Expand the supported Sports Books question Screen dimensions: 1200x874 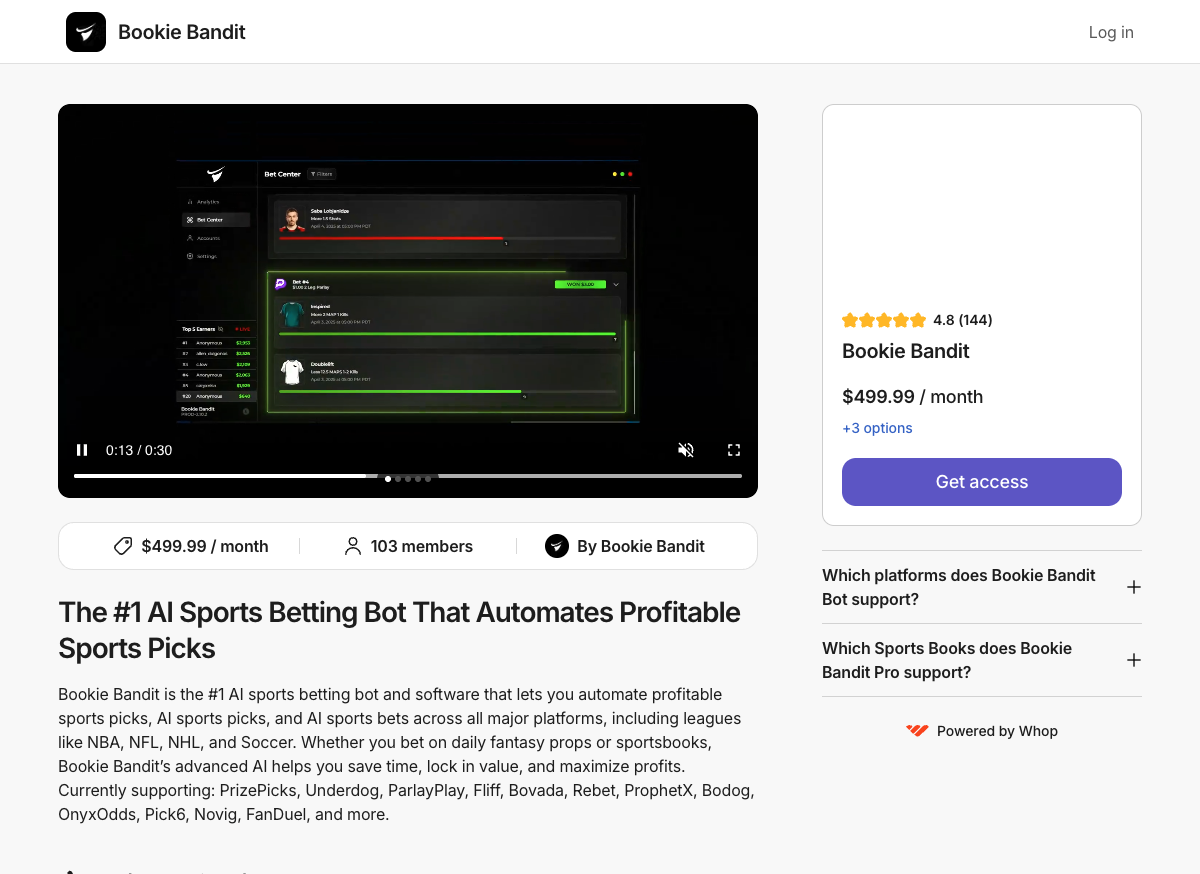click(x=1133, y=660)
